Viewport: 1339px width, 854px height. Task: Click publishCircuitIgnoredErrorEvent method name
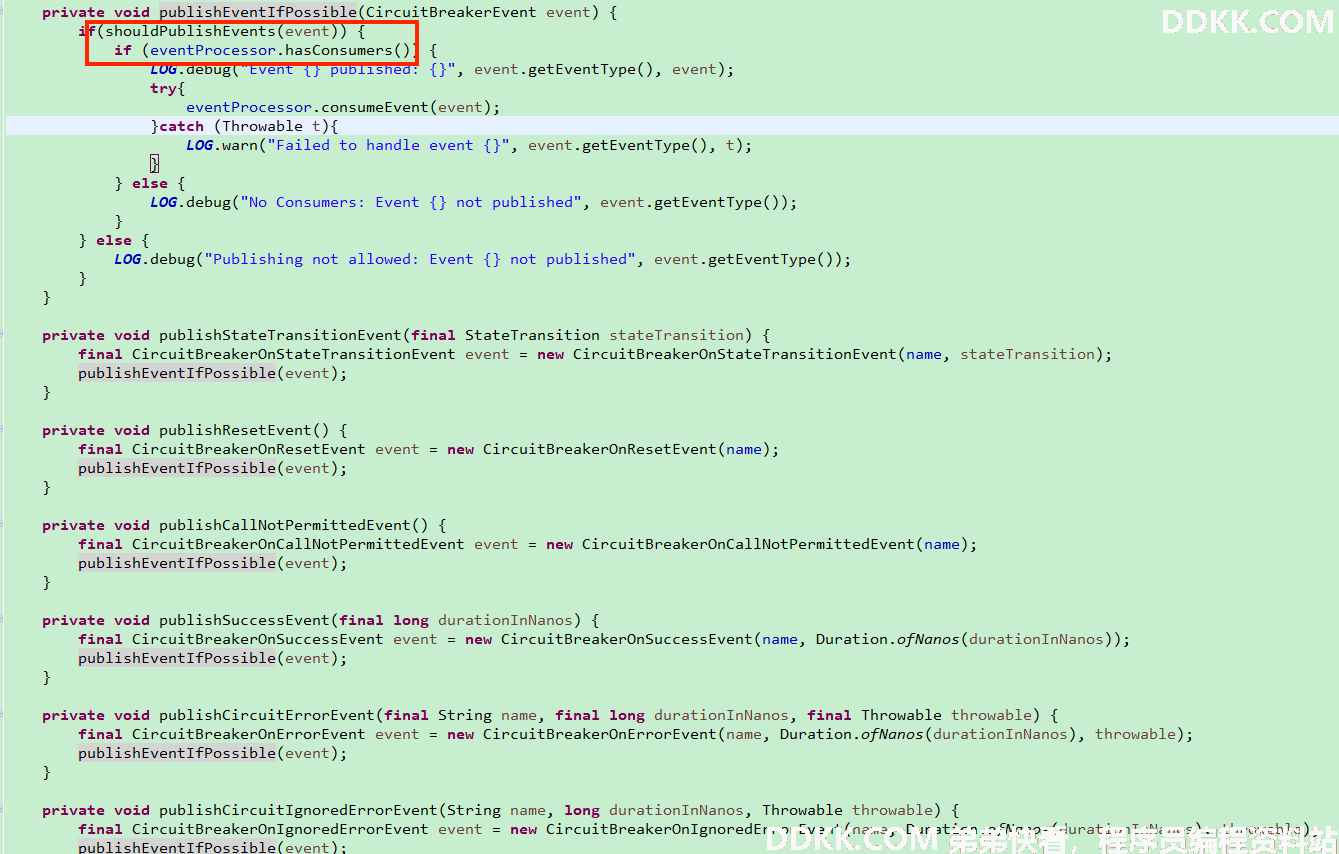[298, 810]
